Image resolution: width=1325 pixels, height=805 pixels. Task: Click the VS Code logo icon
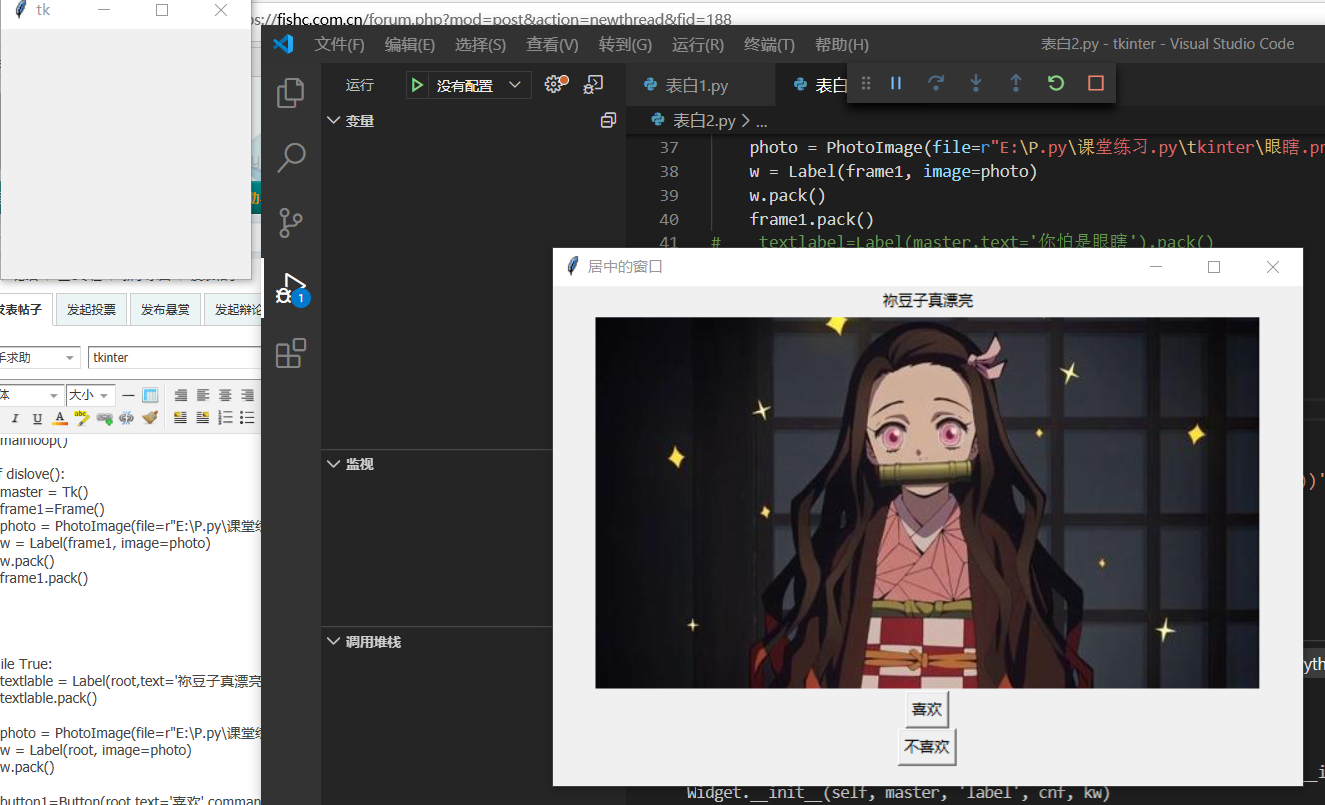tap(283, 44)
